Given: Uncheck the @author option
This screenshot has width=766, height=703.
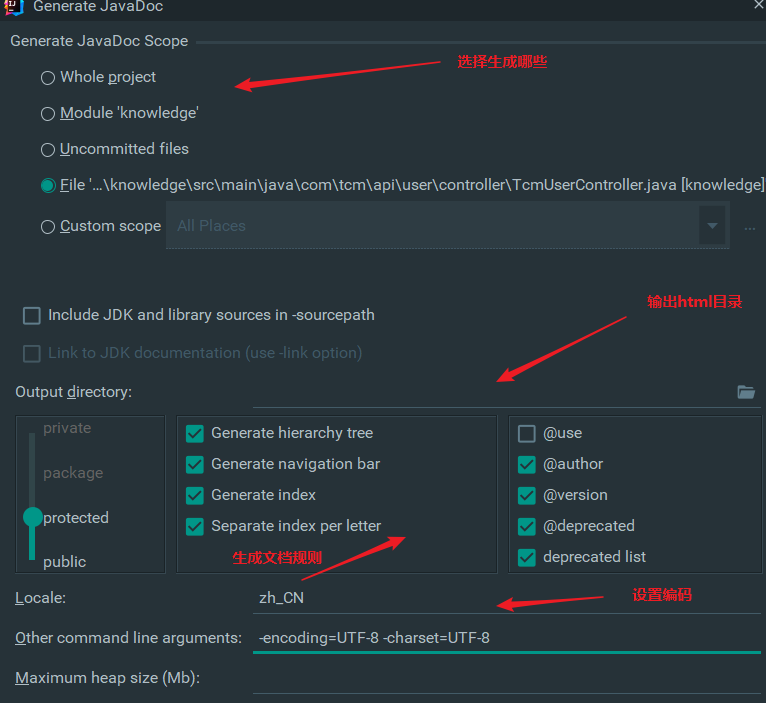Looking at the screenshot, I should pyautogui.click(x=527, y=465).
